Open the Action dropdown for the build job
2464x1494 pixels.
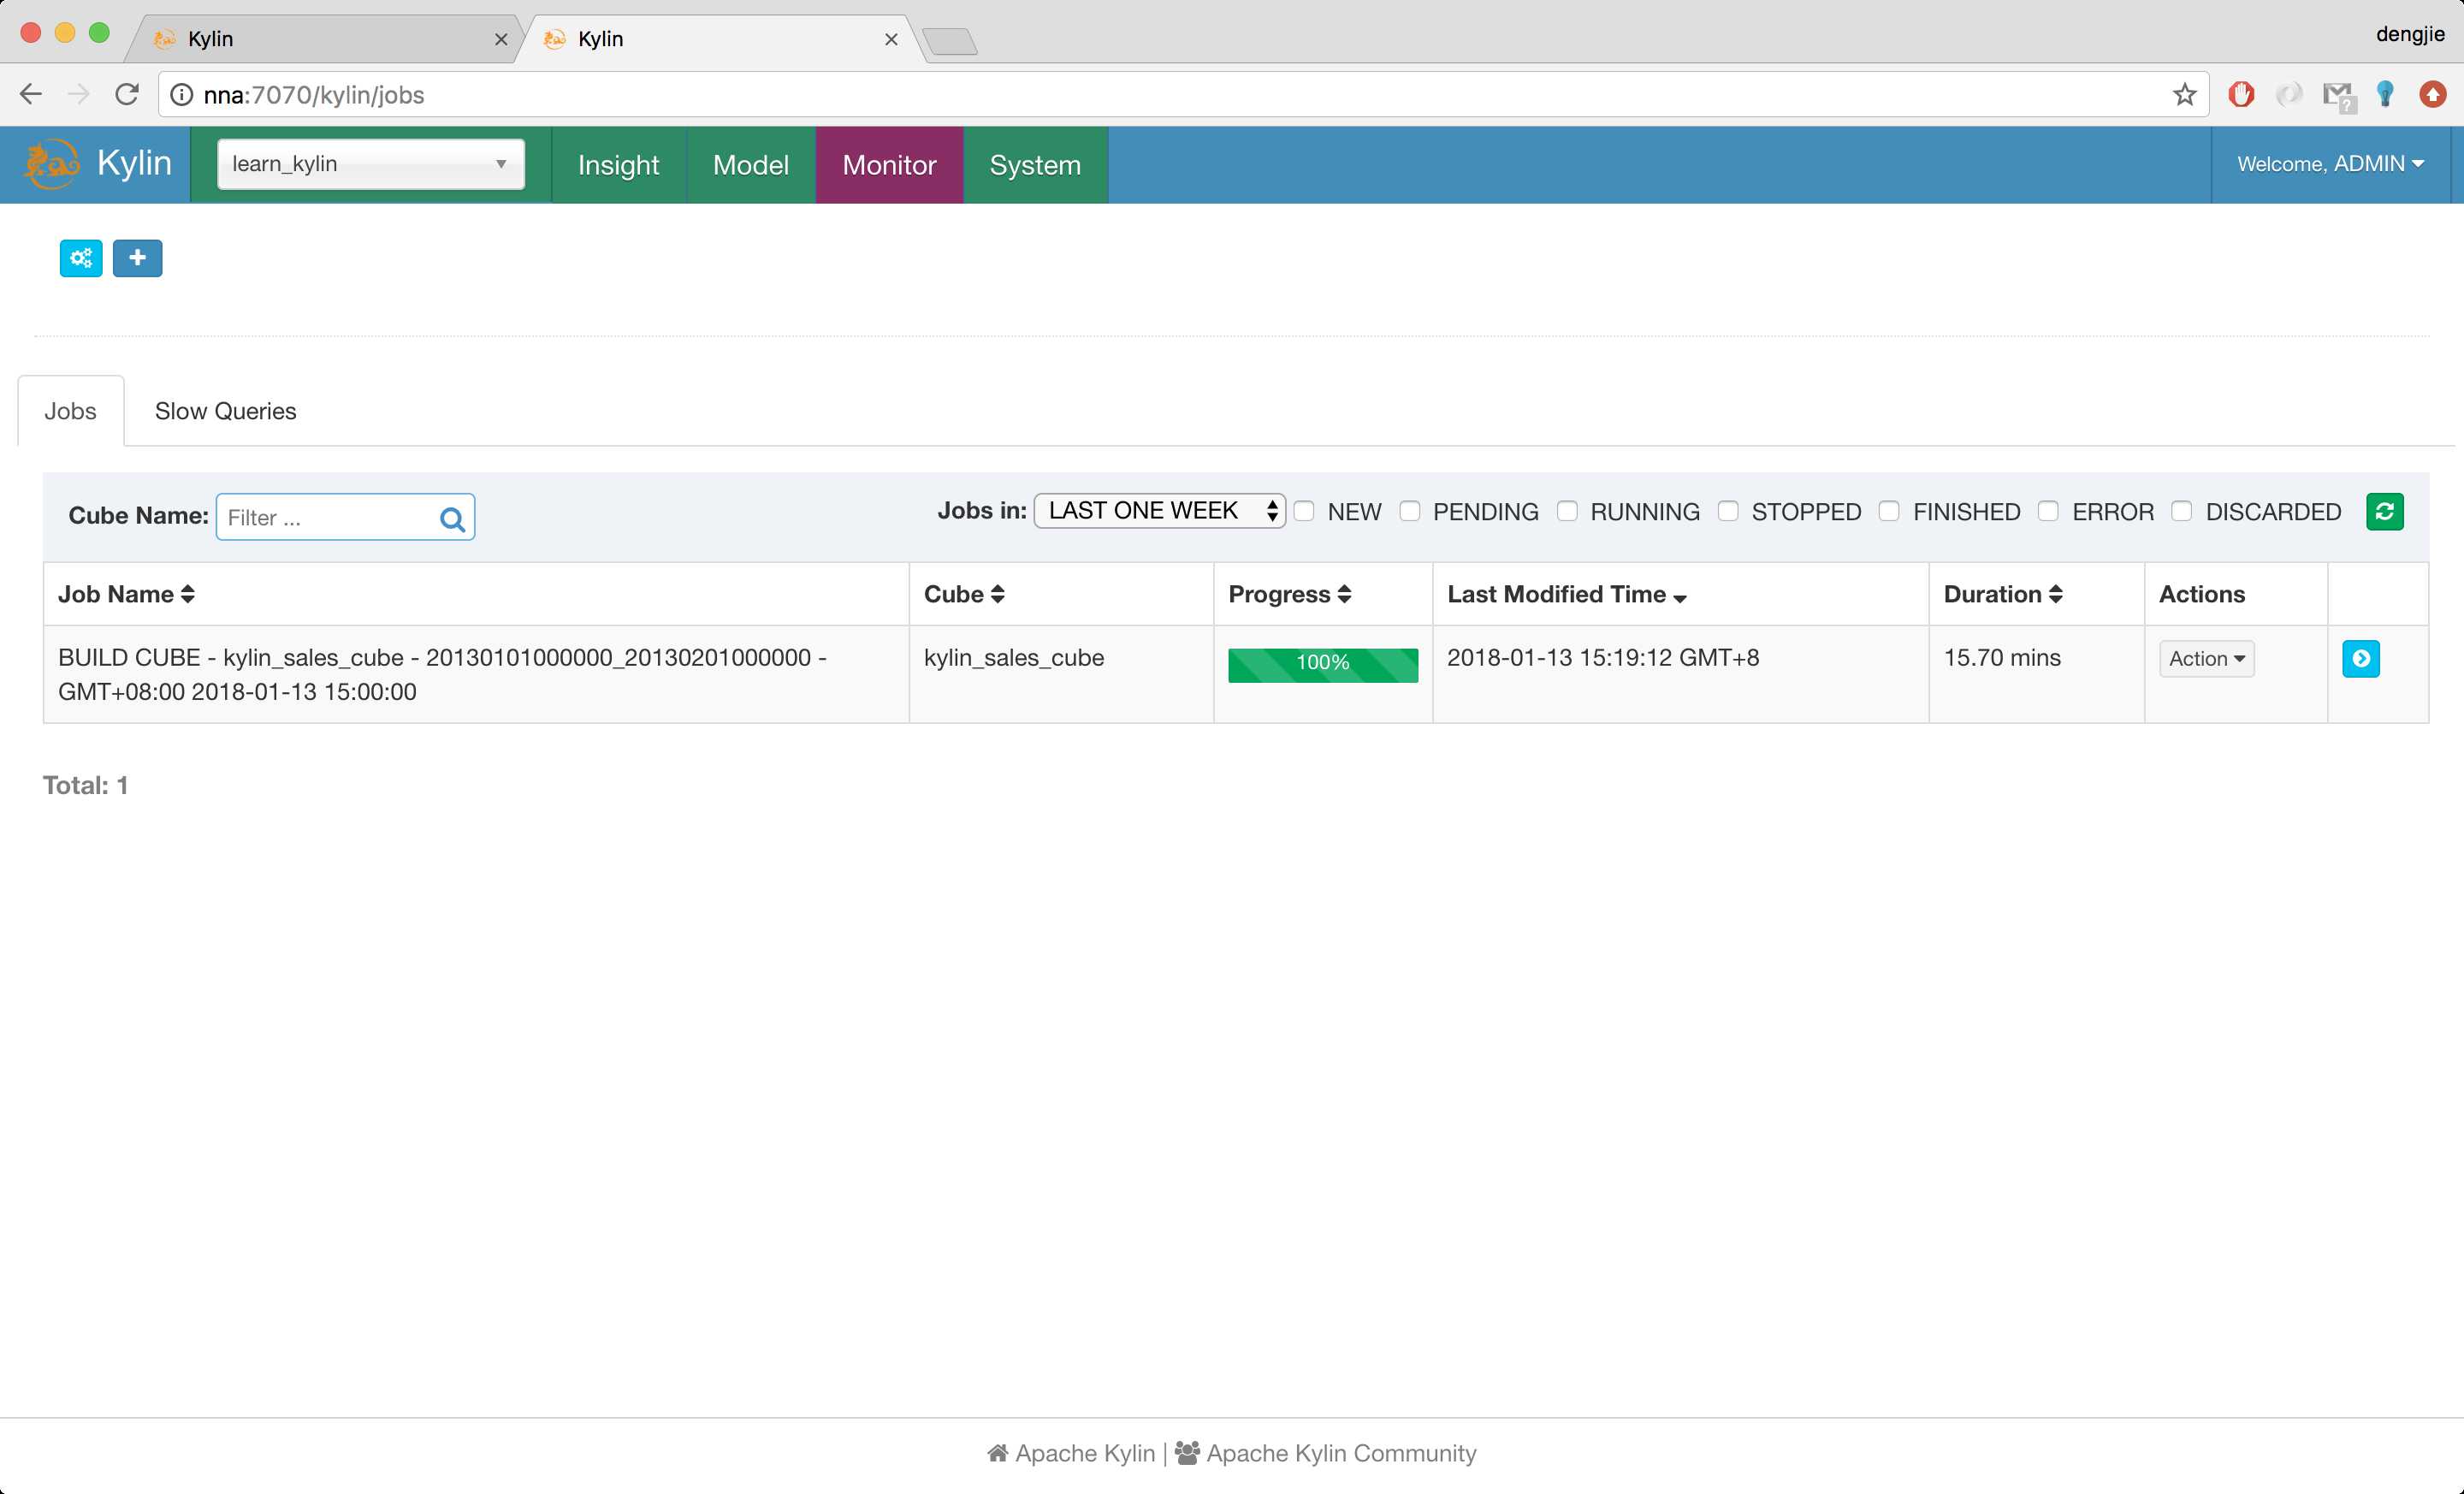[2206, 659]
